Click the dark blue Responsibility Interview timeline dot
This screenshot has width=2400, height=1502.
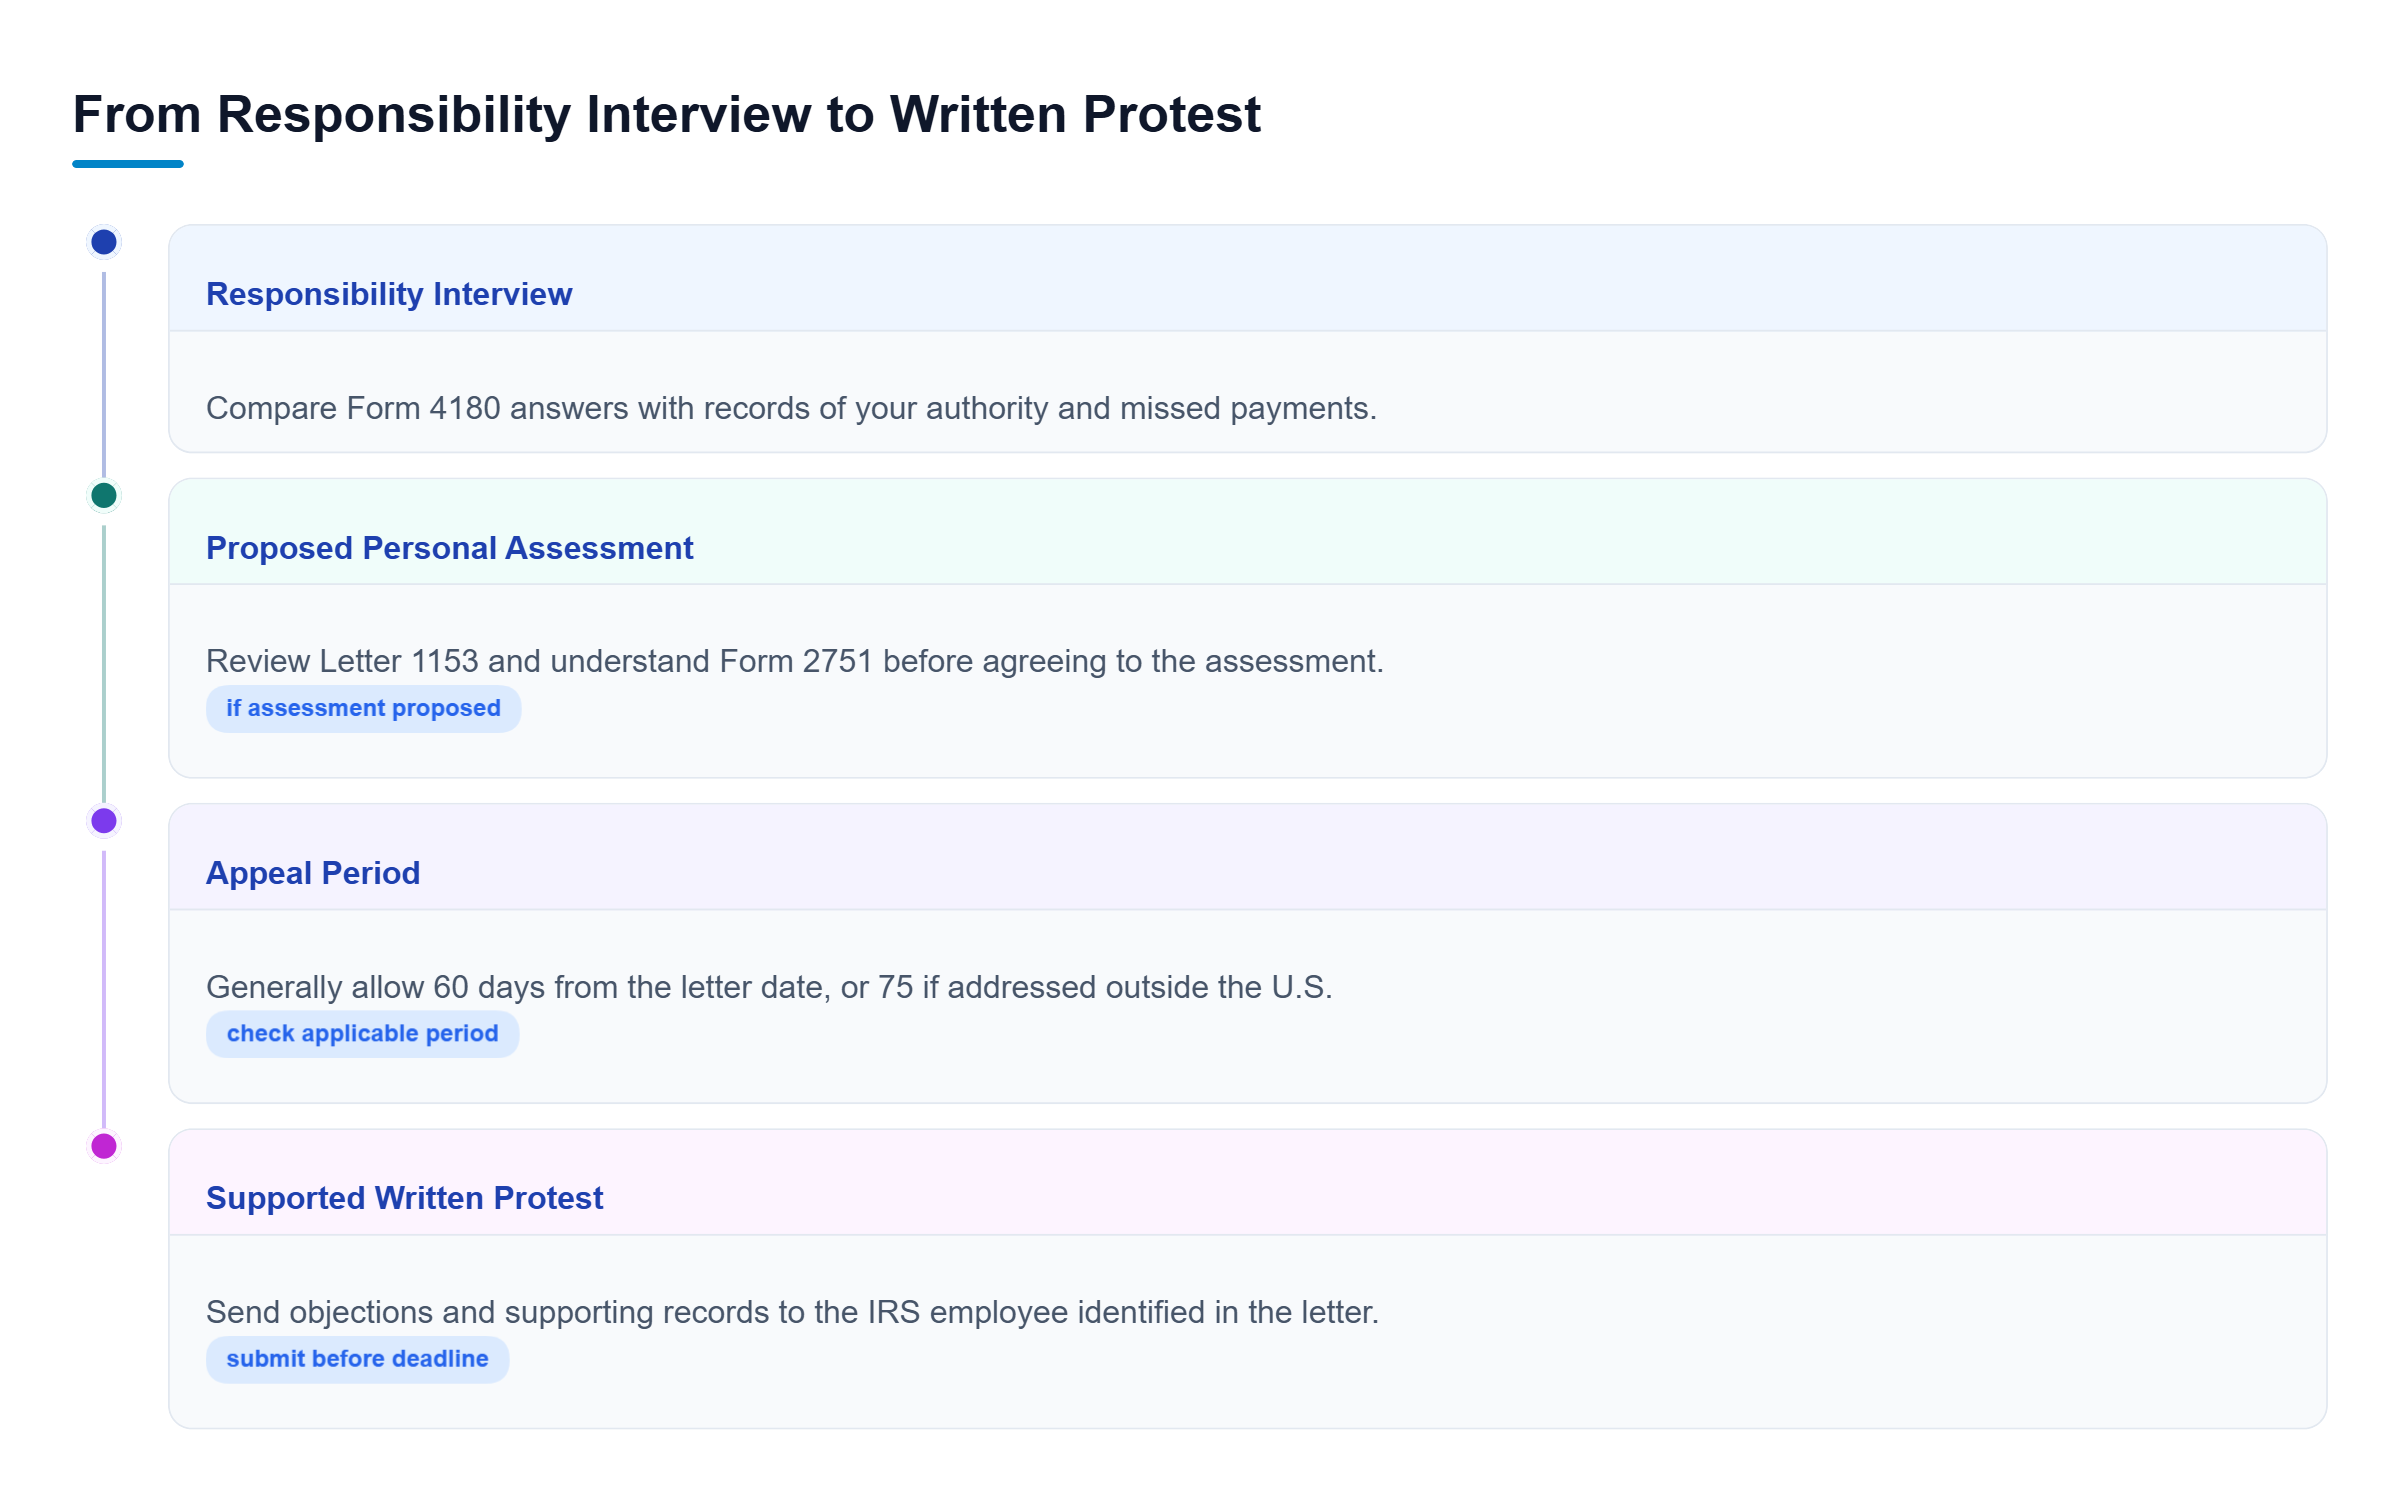[104, 242]
